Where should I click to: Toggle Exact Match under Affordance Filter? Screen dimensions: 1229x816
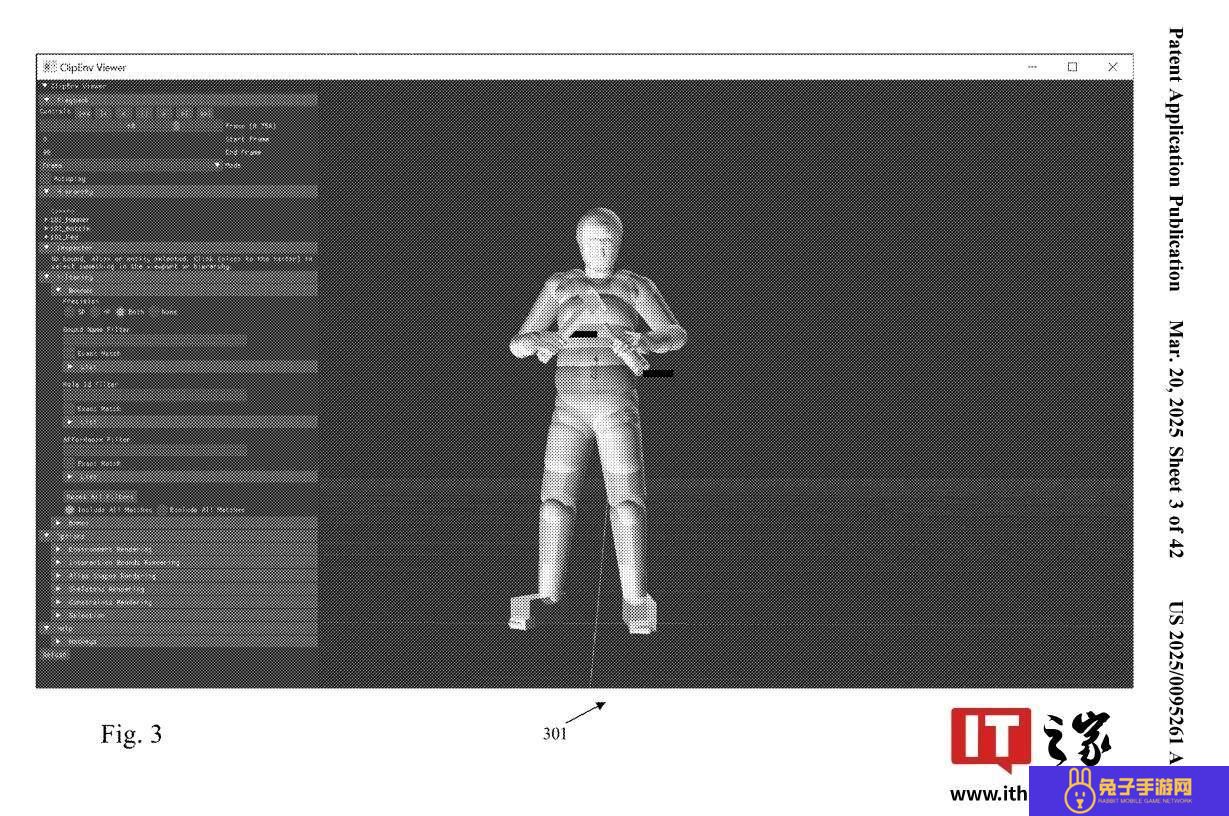pos(71,464)
